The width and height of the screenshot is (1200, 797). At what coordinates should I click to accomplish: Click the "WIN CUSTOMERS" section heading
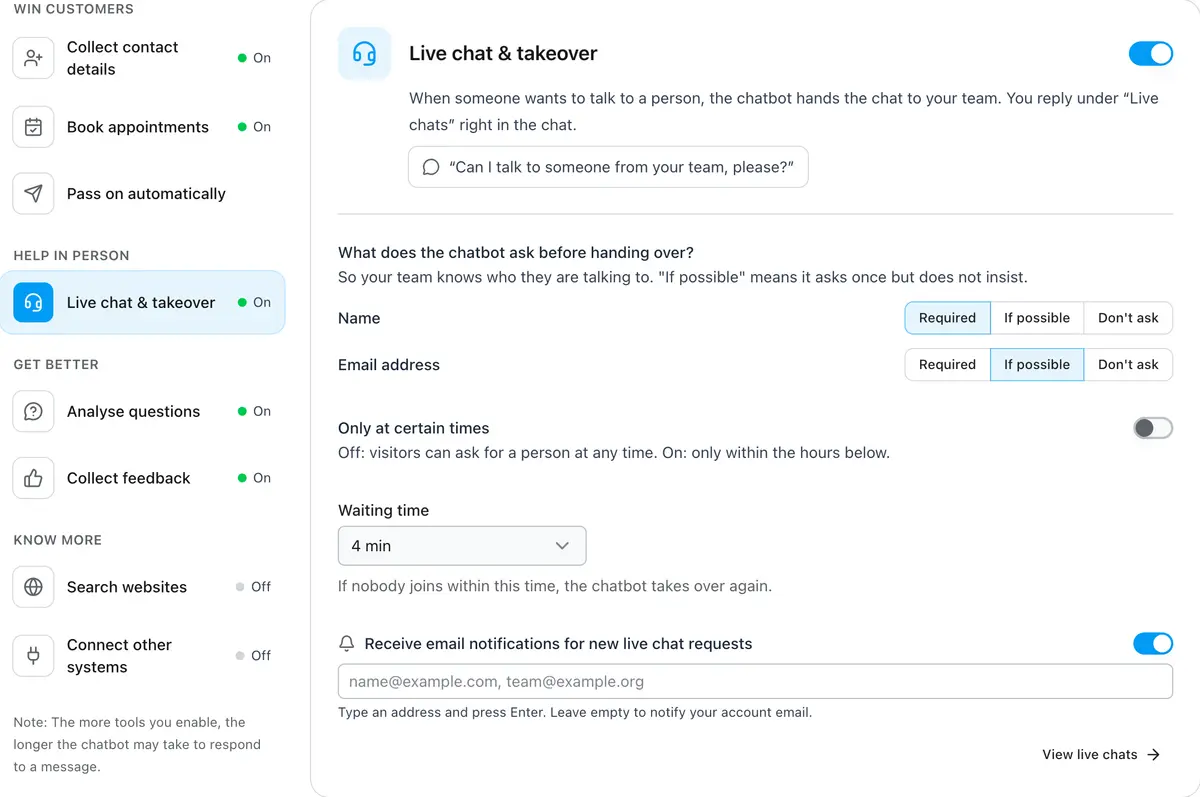point(73,9)
